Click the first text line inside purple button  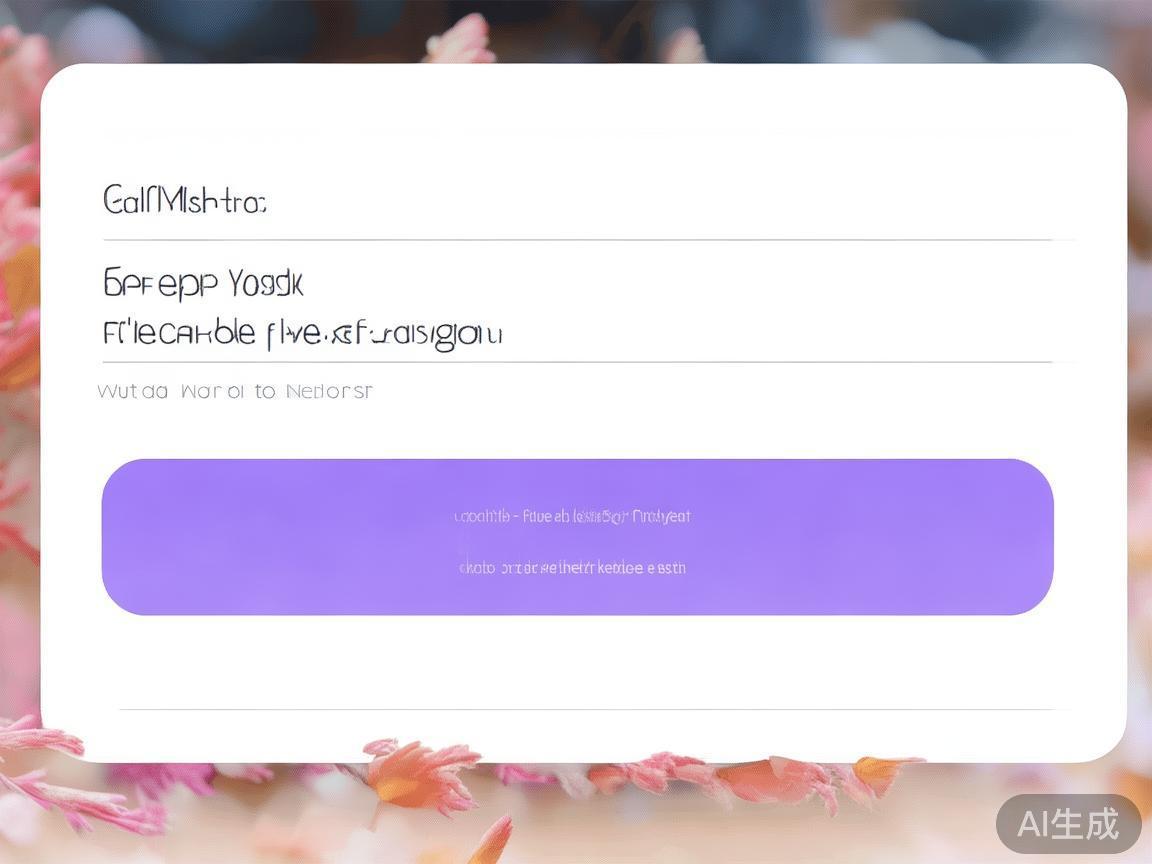[x=572, y=516]
